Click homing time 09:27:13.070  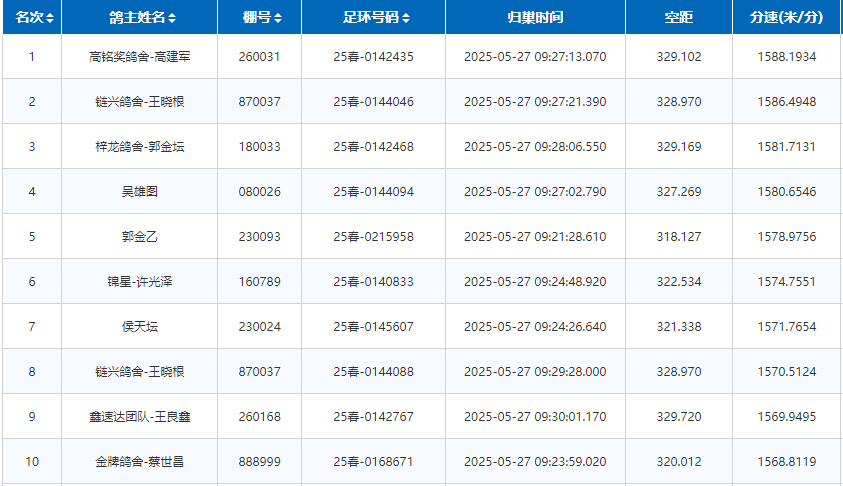[x=570, y=56]
